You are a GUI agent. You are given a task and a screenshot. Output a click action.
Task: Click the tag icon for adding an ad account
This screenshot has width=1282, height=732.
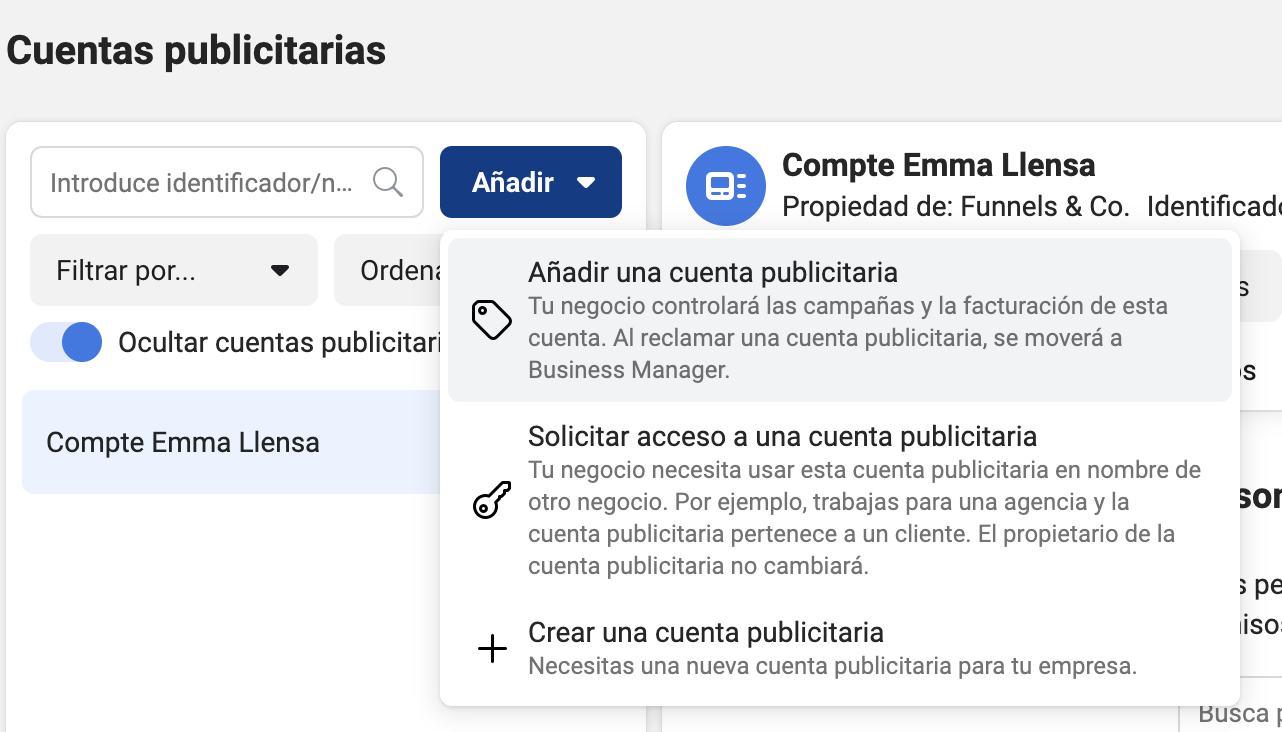[x=492, y=320]
